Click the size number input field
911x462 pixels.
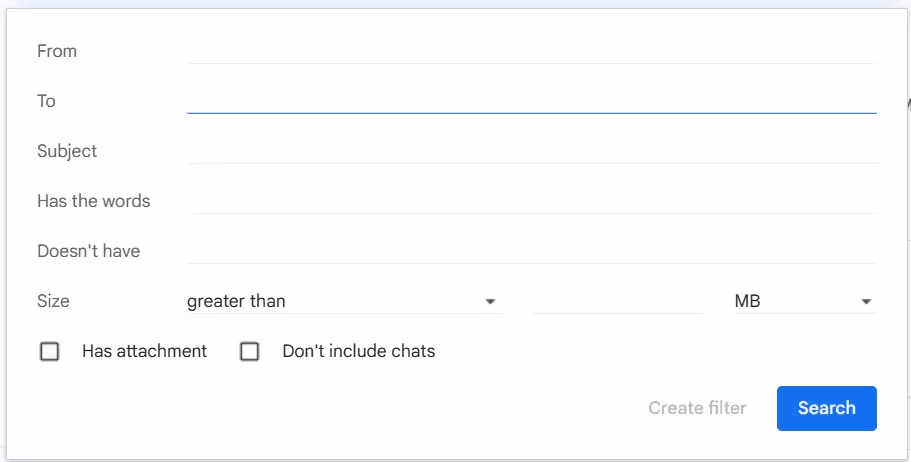[617, 301]
